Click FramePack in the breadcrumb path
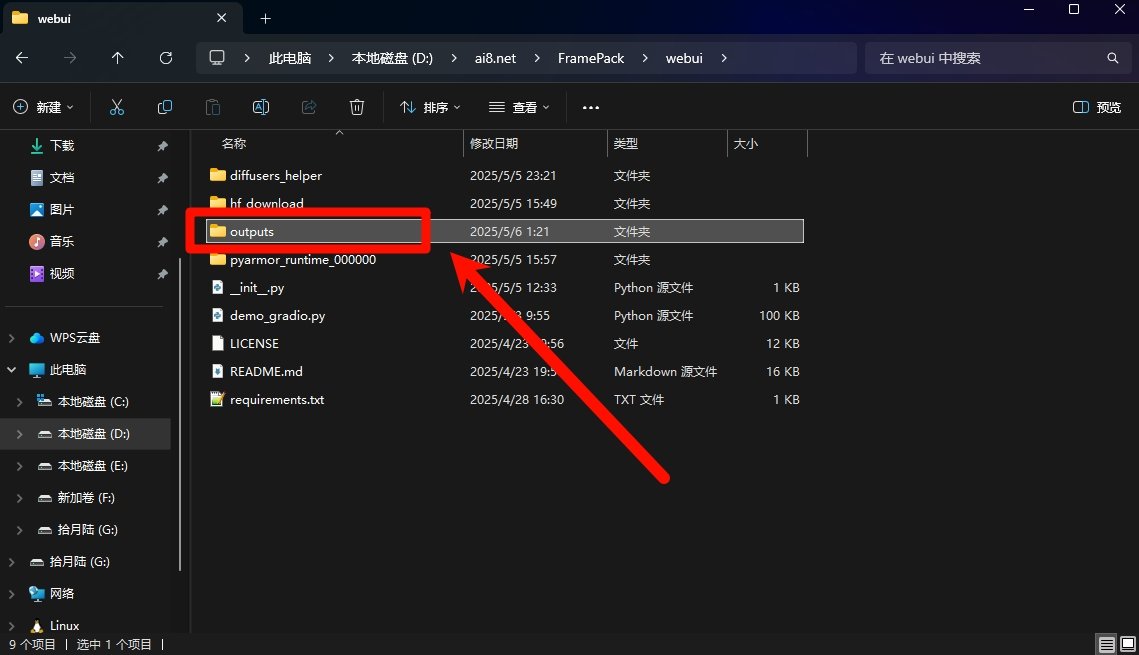Screen dimensions: 1139x655 591,58
